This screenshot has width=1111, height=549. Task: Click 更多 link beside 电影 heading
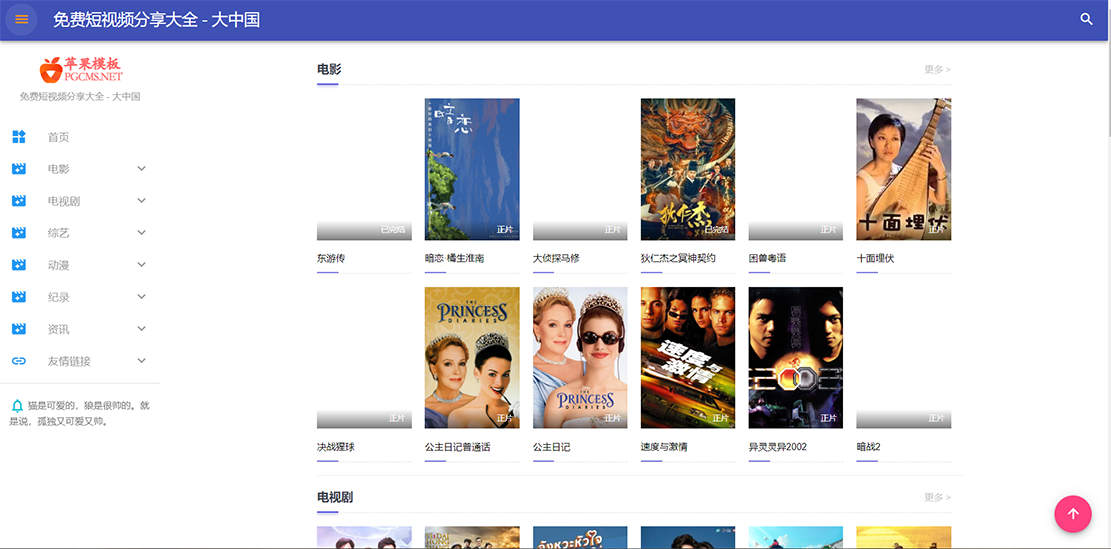point(937,70)
